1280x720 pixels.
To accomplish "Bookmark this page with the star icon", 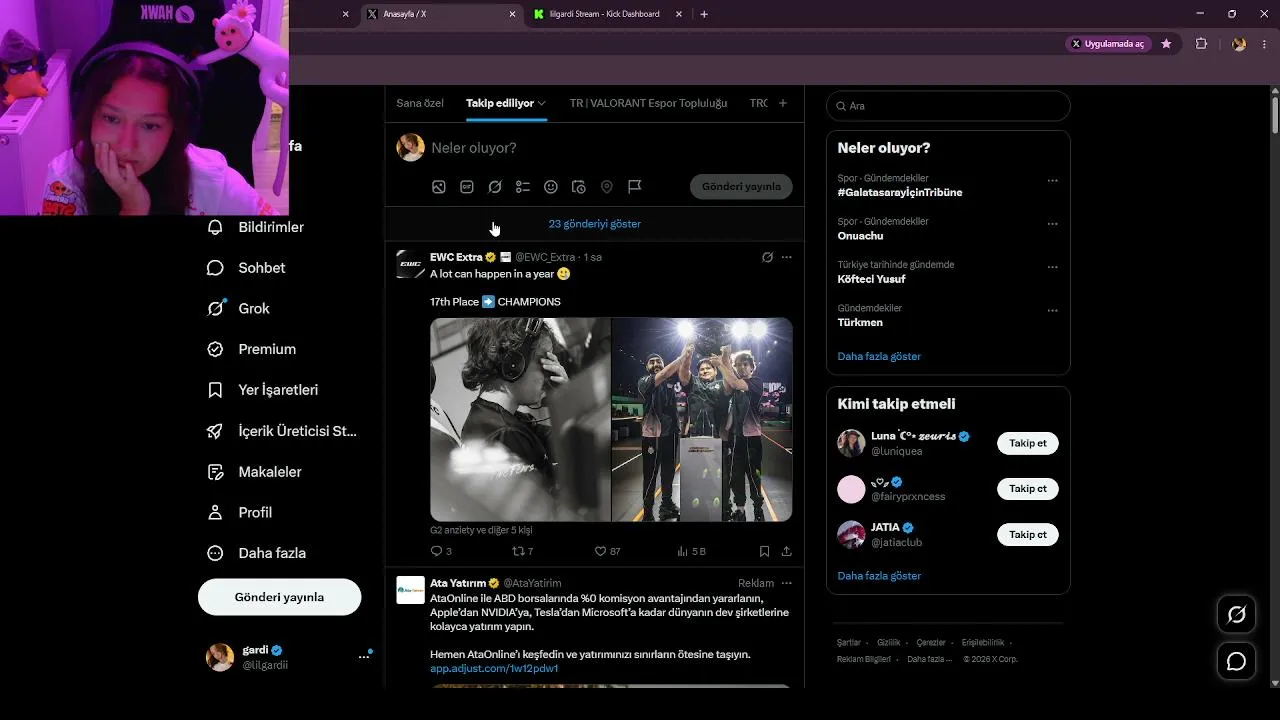I will (x=1166, y=44).
